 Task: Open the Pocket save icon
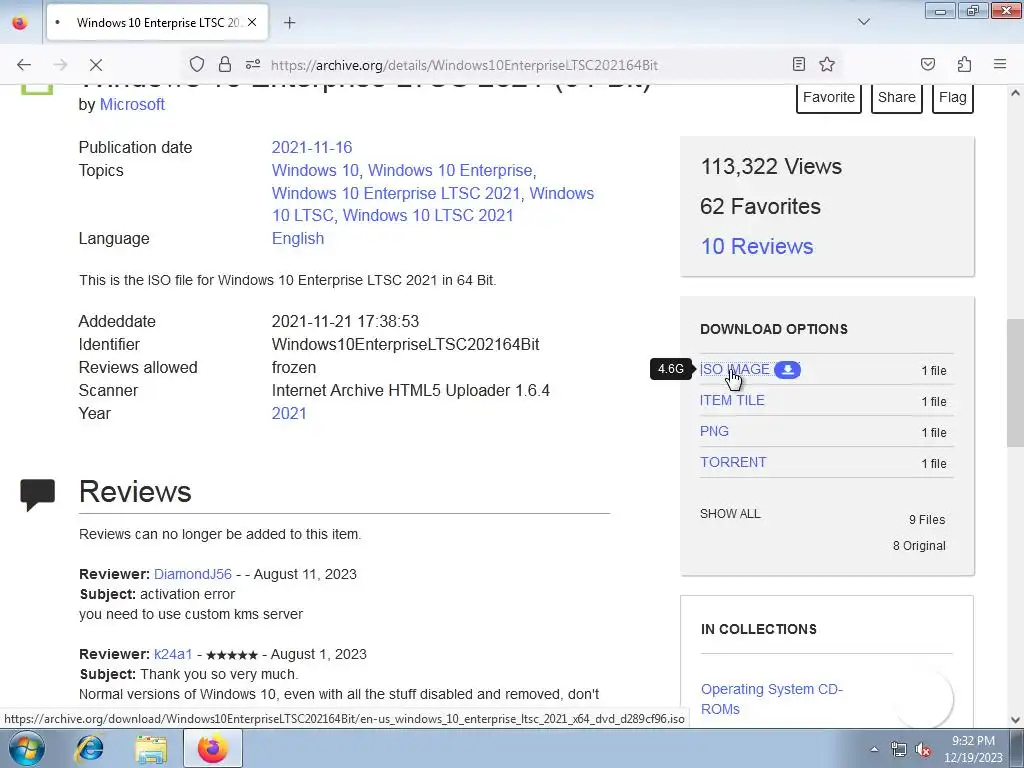pos(927,64)
